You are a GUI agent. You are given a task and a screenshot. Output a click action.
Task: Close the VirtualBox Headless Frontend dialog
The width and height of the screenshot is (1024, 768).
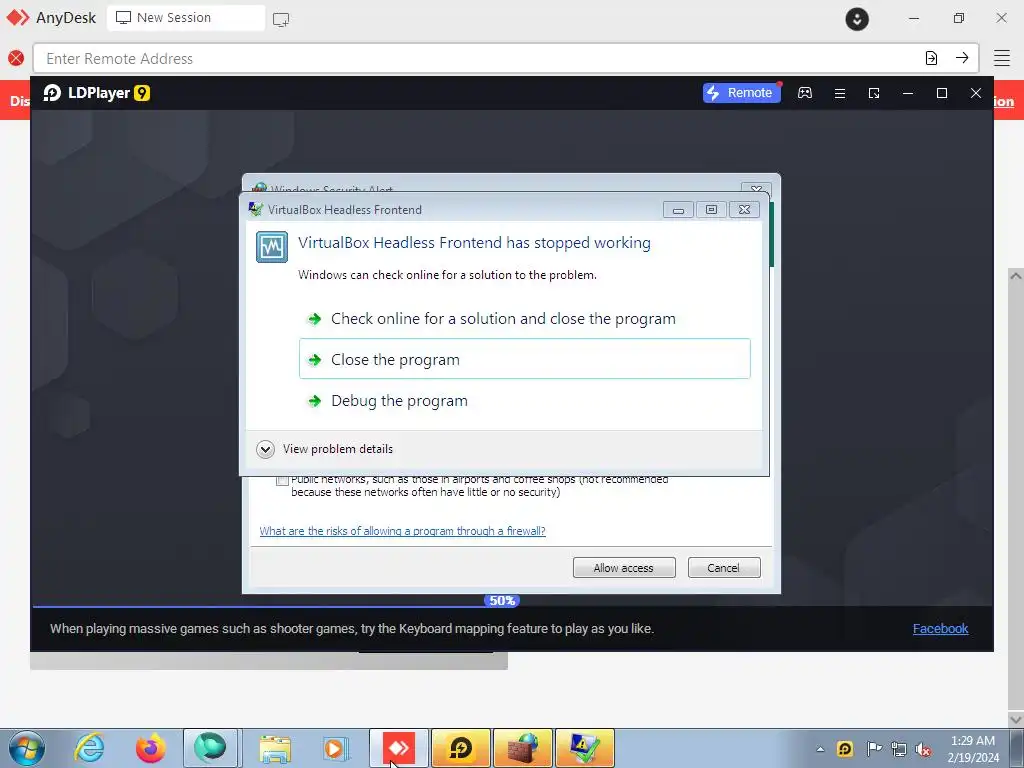[x=744, y=210]
